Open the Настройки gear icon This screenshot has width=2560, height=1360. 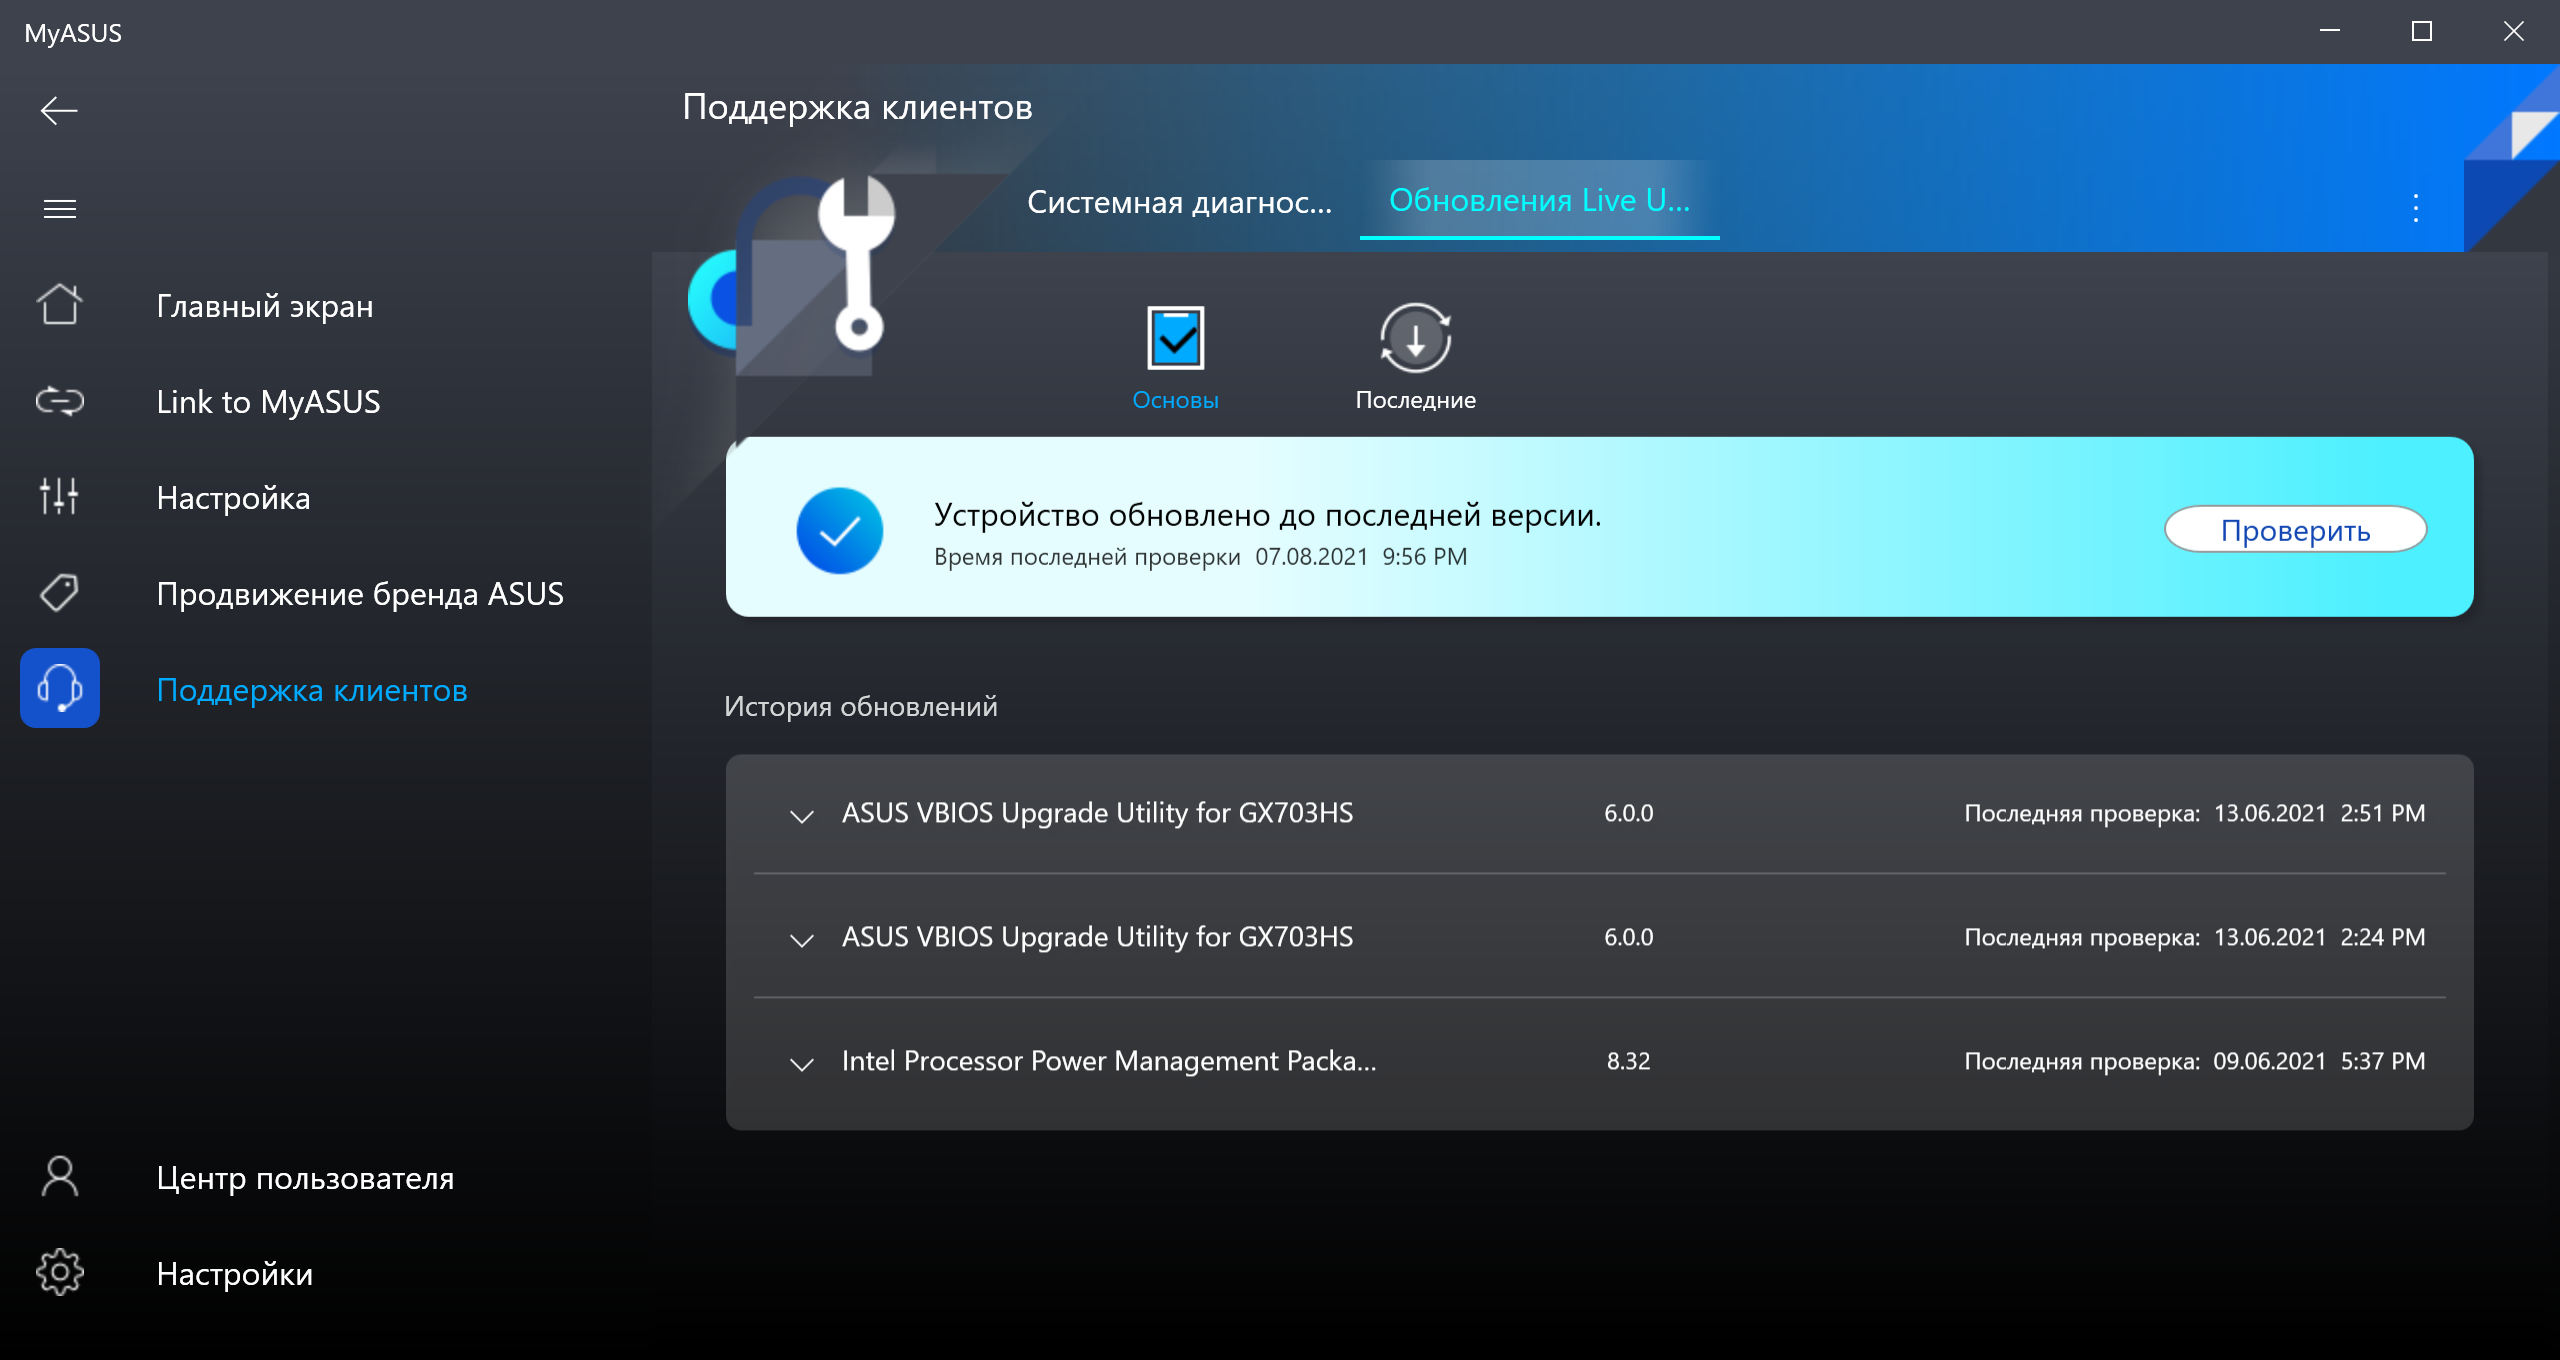point(59,1273)
